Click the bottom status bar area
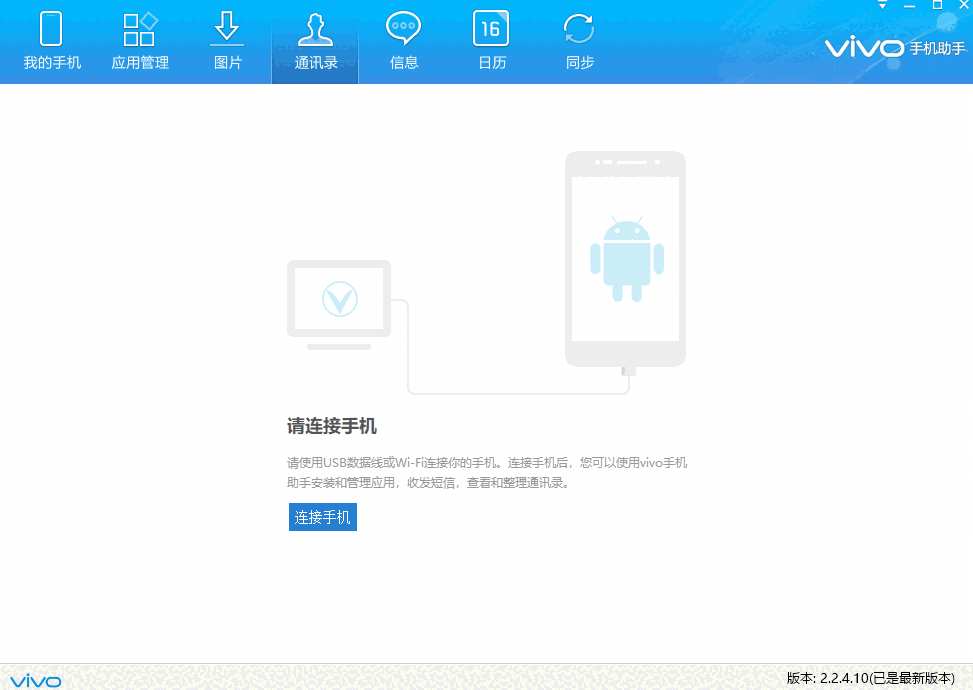 [x=486, y=679]
